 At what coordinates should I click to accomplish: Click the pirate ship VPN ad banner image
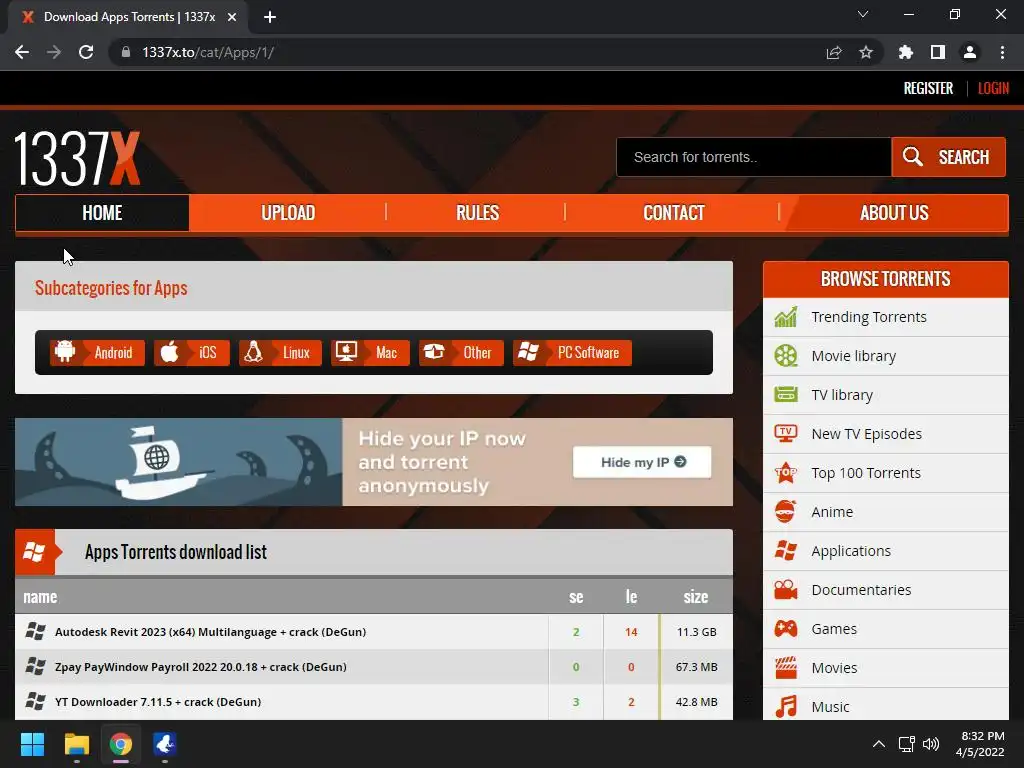(178, 462)
